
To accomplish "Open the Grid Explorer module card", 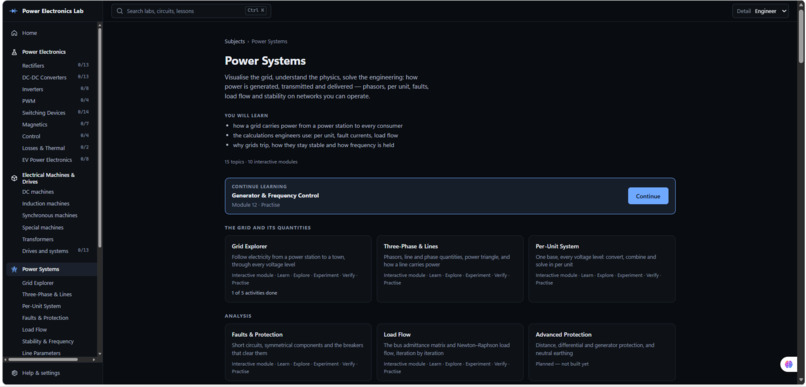I will point(298,269).
